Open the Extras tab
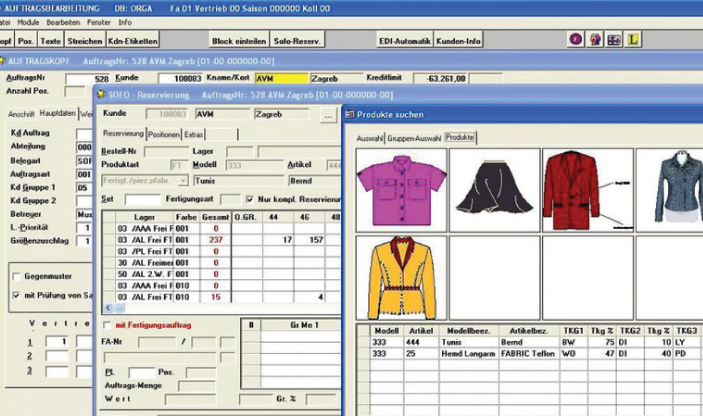Image resolution: width=703 pixels, height=416 pixels. click(x=194, y=134)
